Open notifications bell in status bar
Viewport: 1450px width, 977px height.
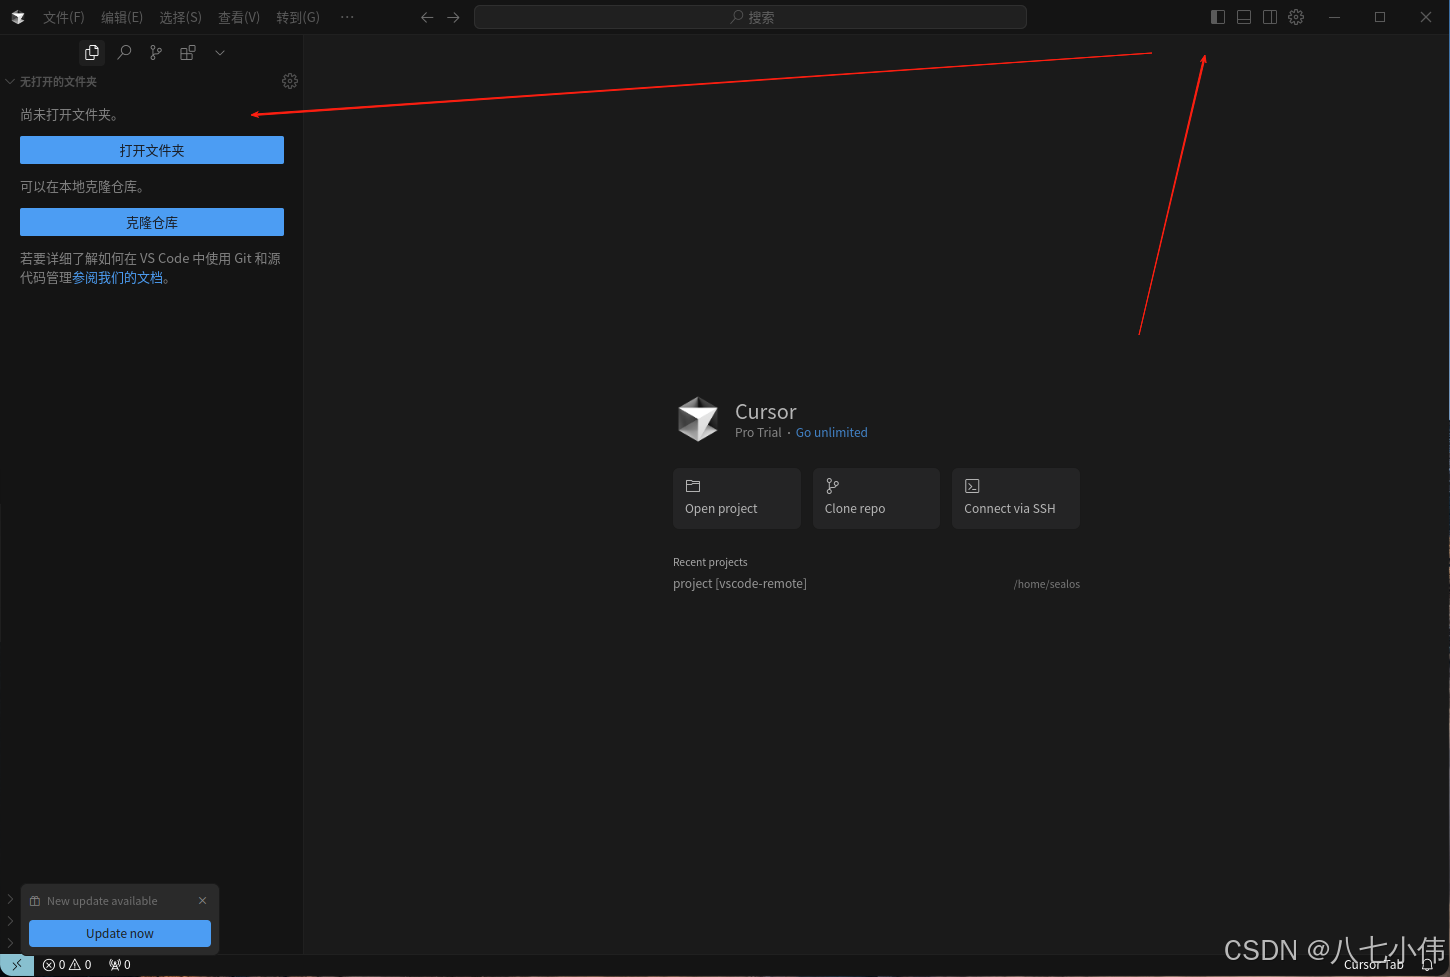pos(1427,965)
